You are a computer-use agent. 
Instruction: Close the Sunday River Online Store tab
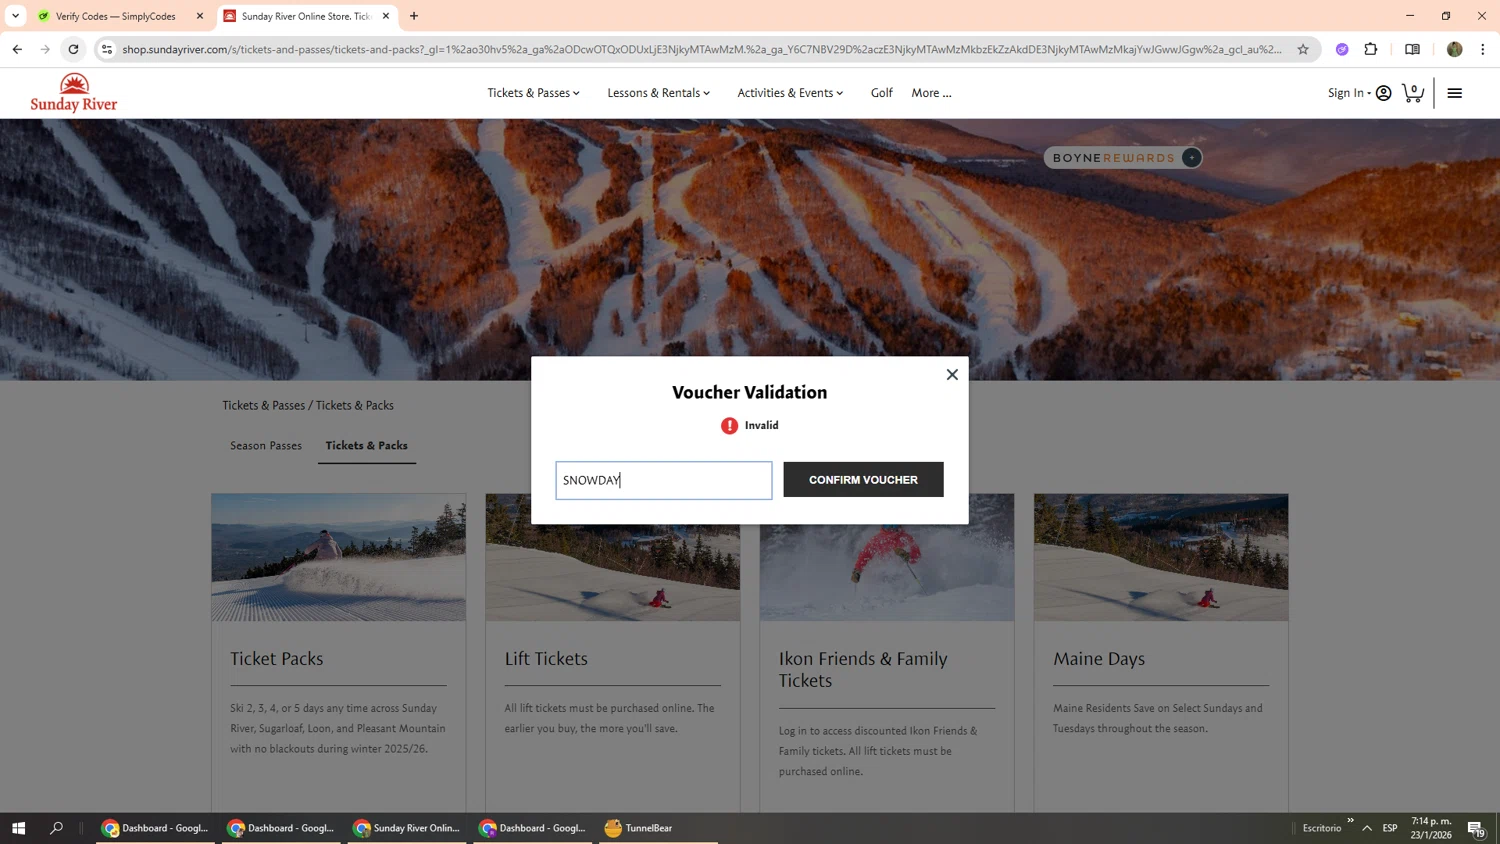[x=386, y=16]
